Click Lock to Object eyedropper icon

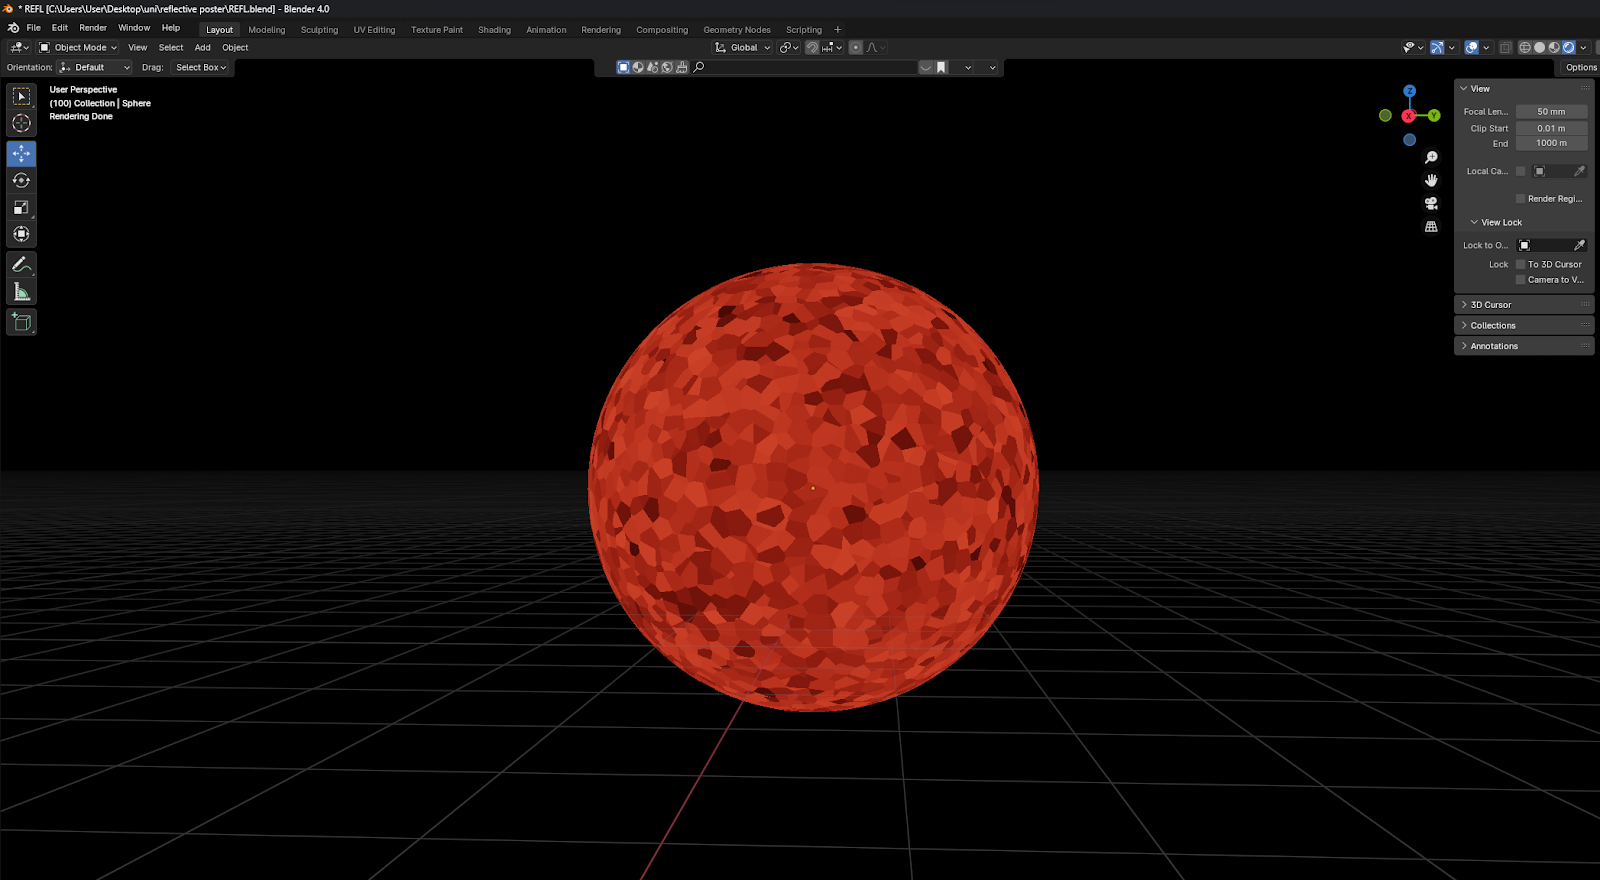[1580, 245]
